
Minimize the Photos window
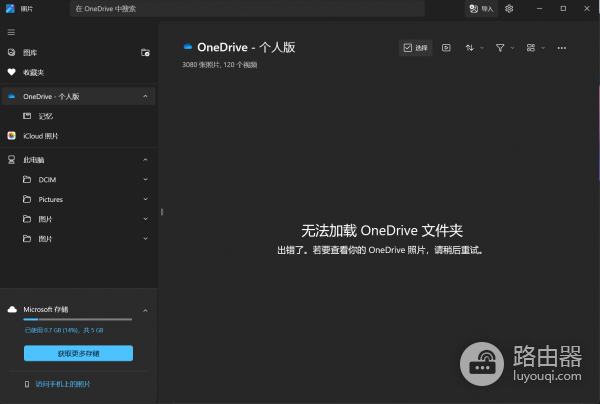[x=540, y=8]
